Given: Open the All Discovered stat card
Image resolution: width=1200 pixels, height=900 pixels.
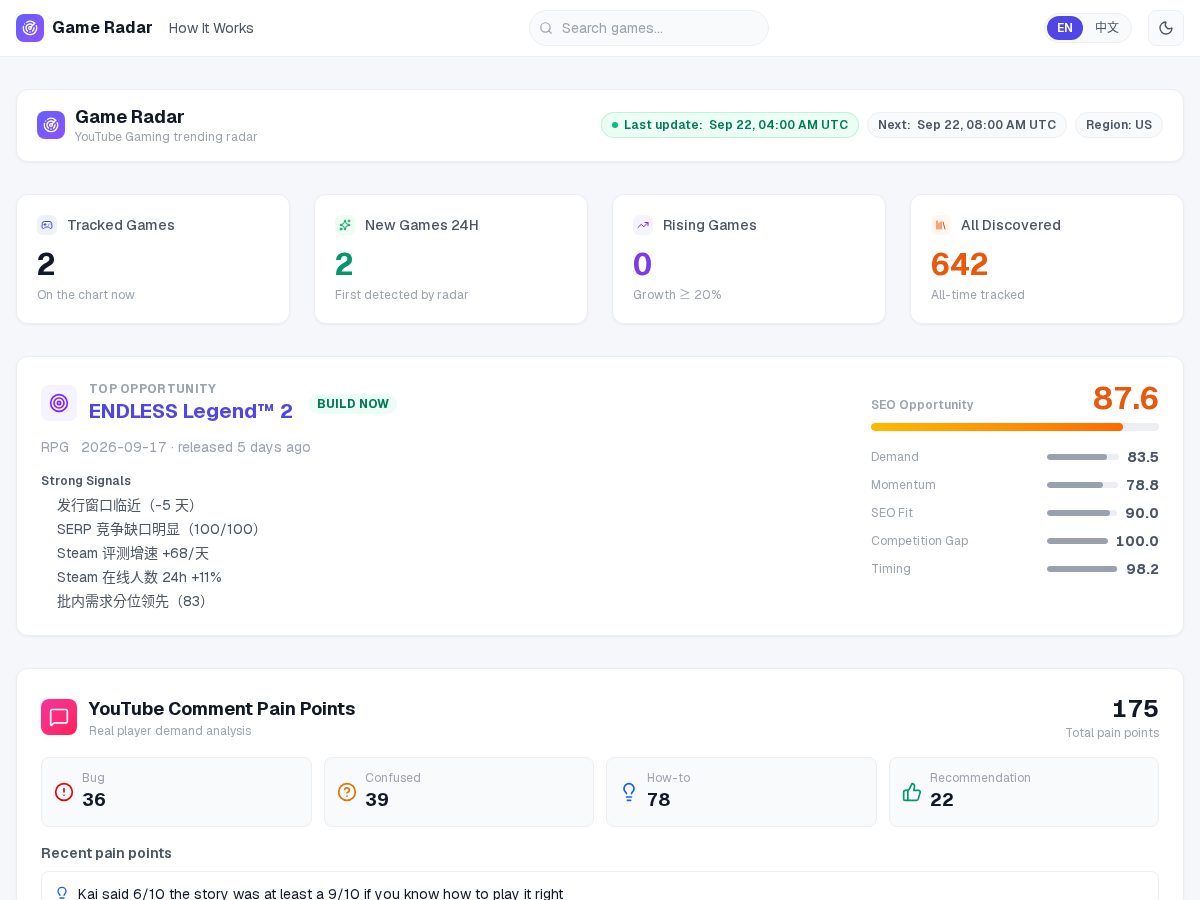Looking at the screenshot, I should [1047, 259].
